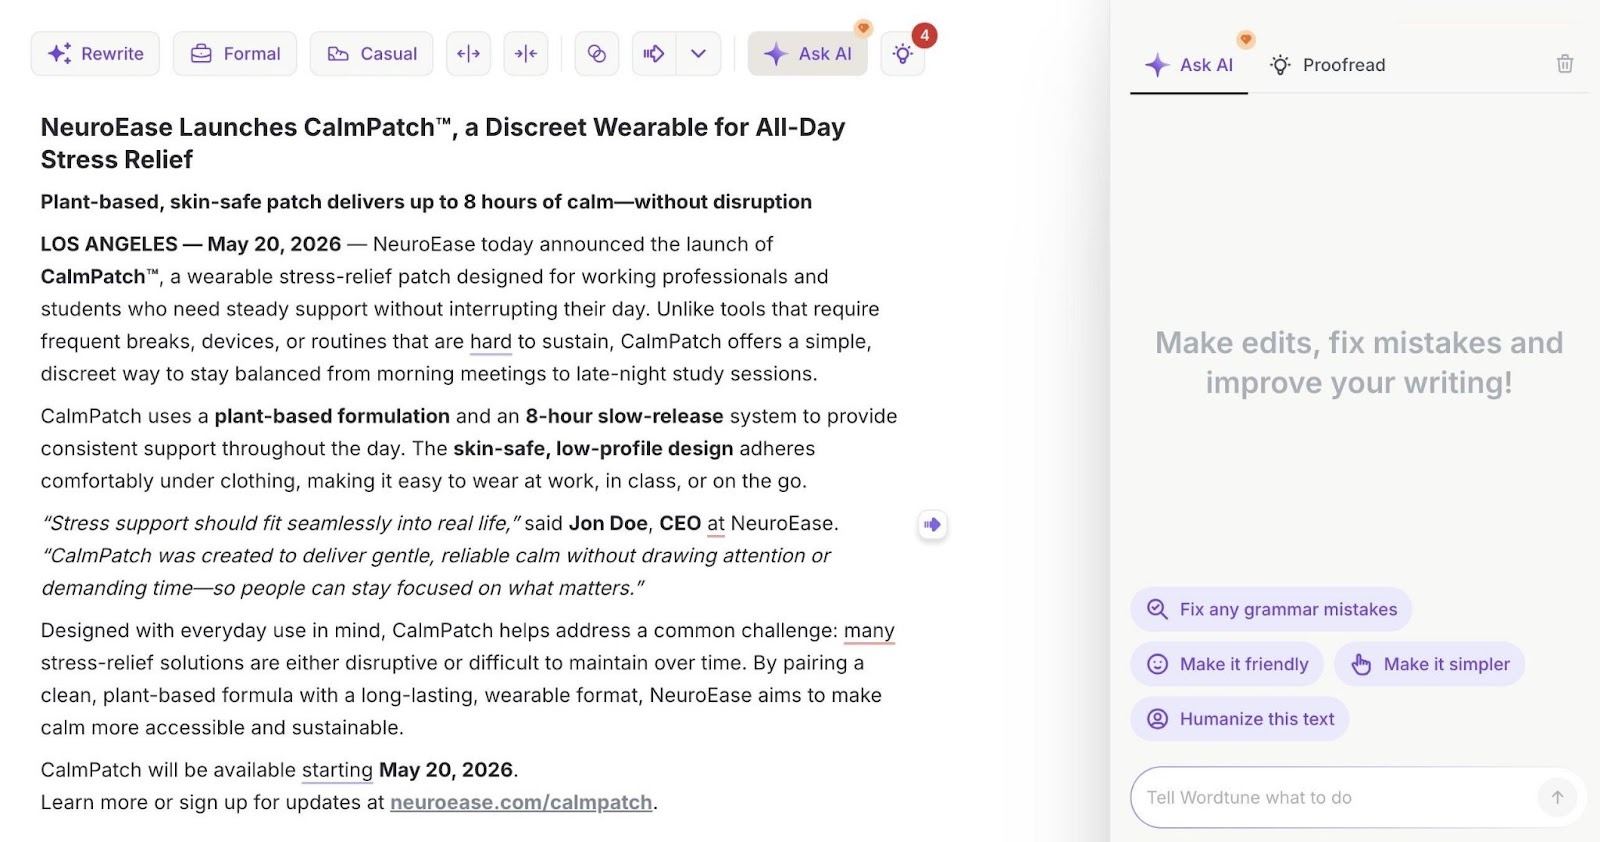Apply the Casual tone rewrite
Viewport: 1600px width, 842px height.
pyautogui.click(x=371, y=54)
